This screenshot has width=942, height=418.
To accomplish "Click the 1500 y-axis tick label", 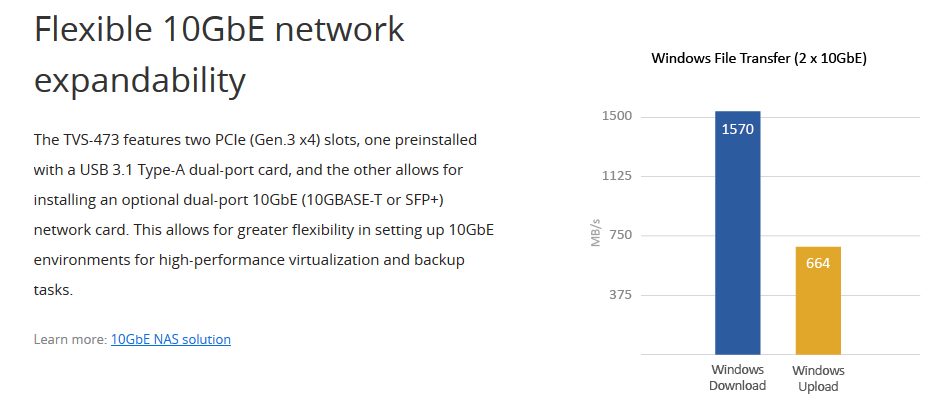I will point(617,117).
